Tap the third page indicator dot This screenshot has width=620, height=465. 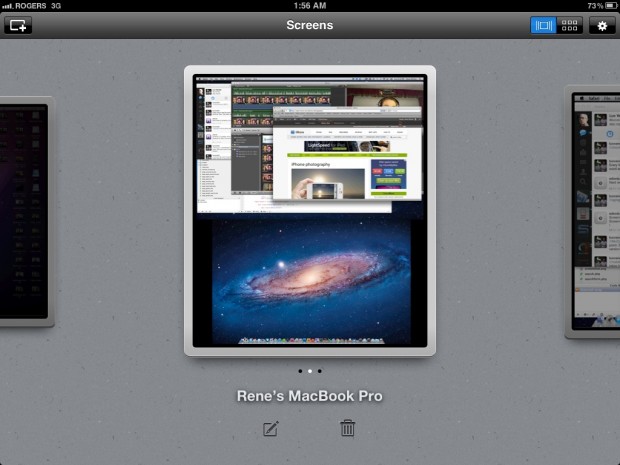319,371
